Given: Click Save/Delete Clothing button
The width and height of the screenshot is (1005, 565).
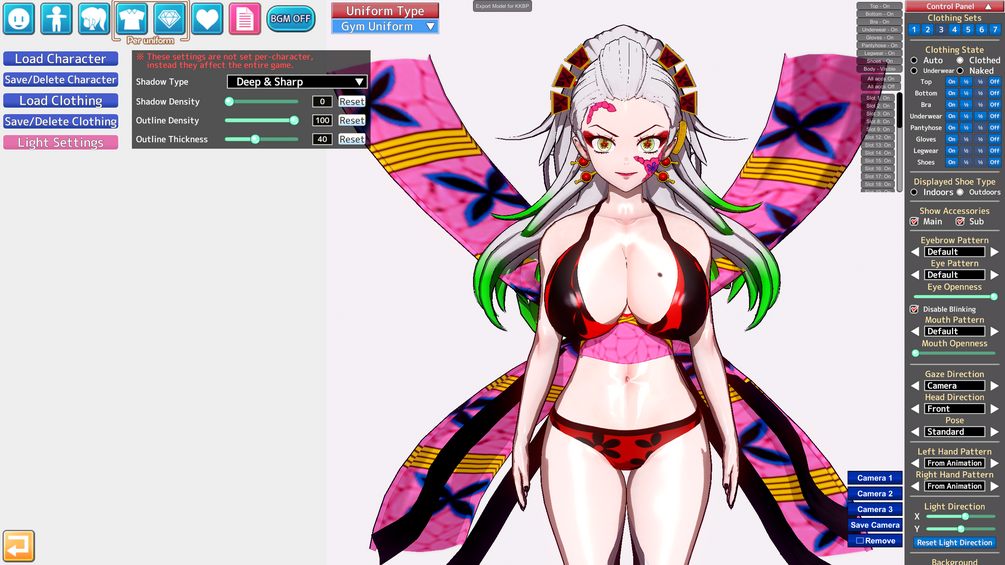Looking at the screenshot, I should (x=60, y=121).
